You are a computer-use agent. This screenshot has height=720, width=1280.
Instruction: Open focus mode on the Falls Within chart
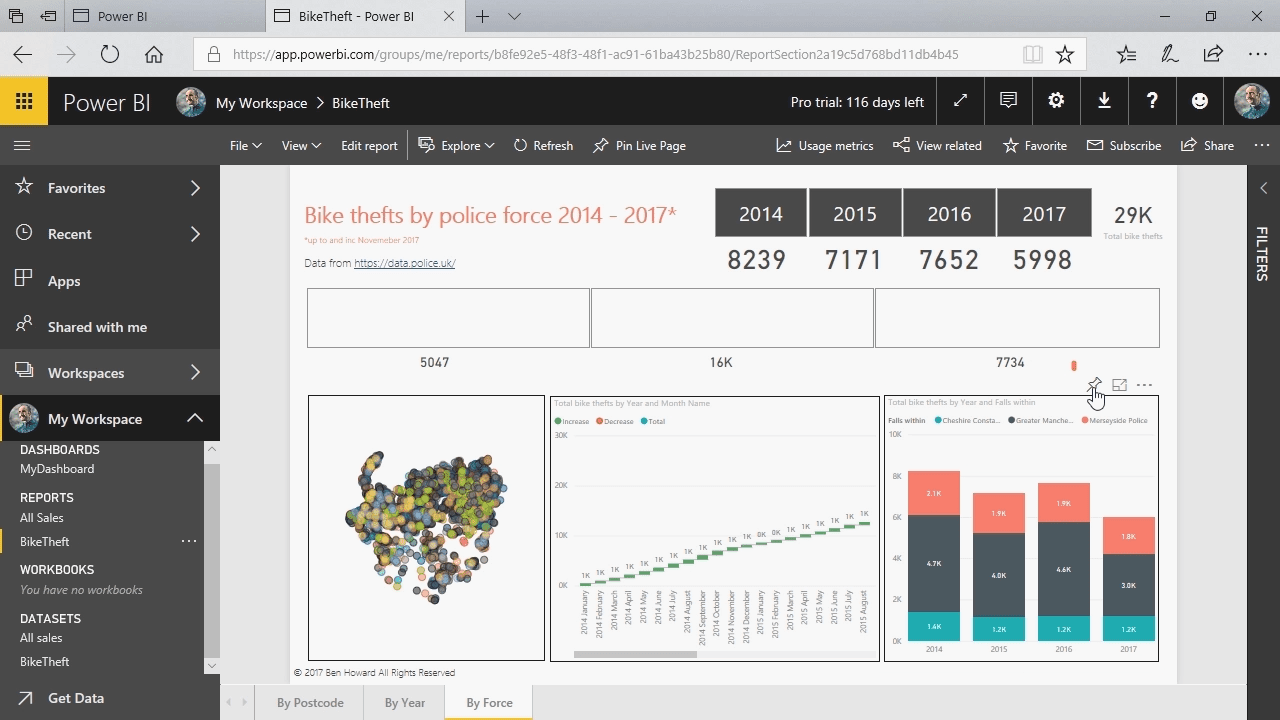tap(1119, 385)
